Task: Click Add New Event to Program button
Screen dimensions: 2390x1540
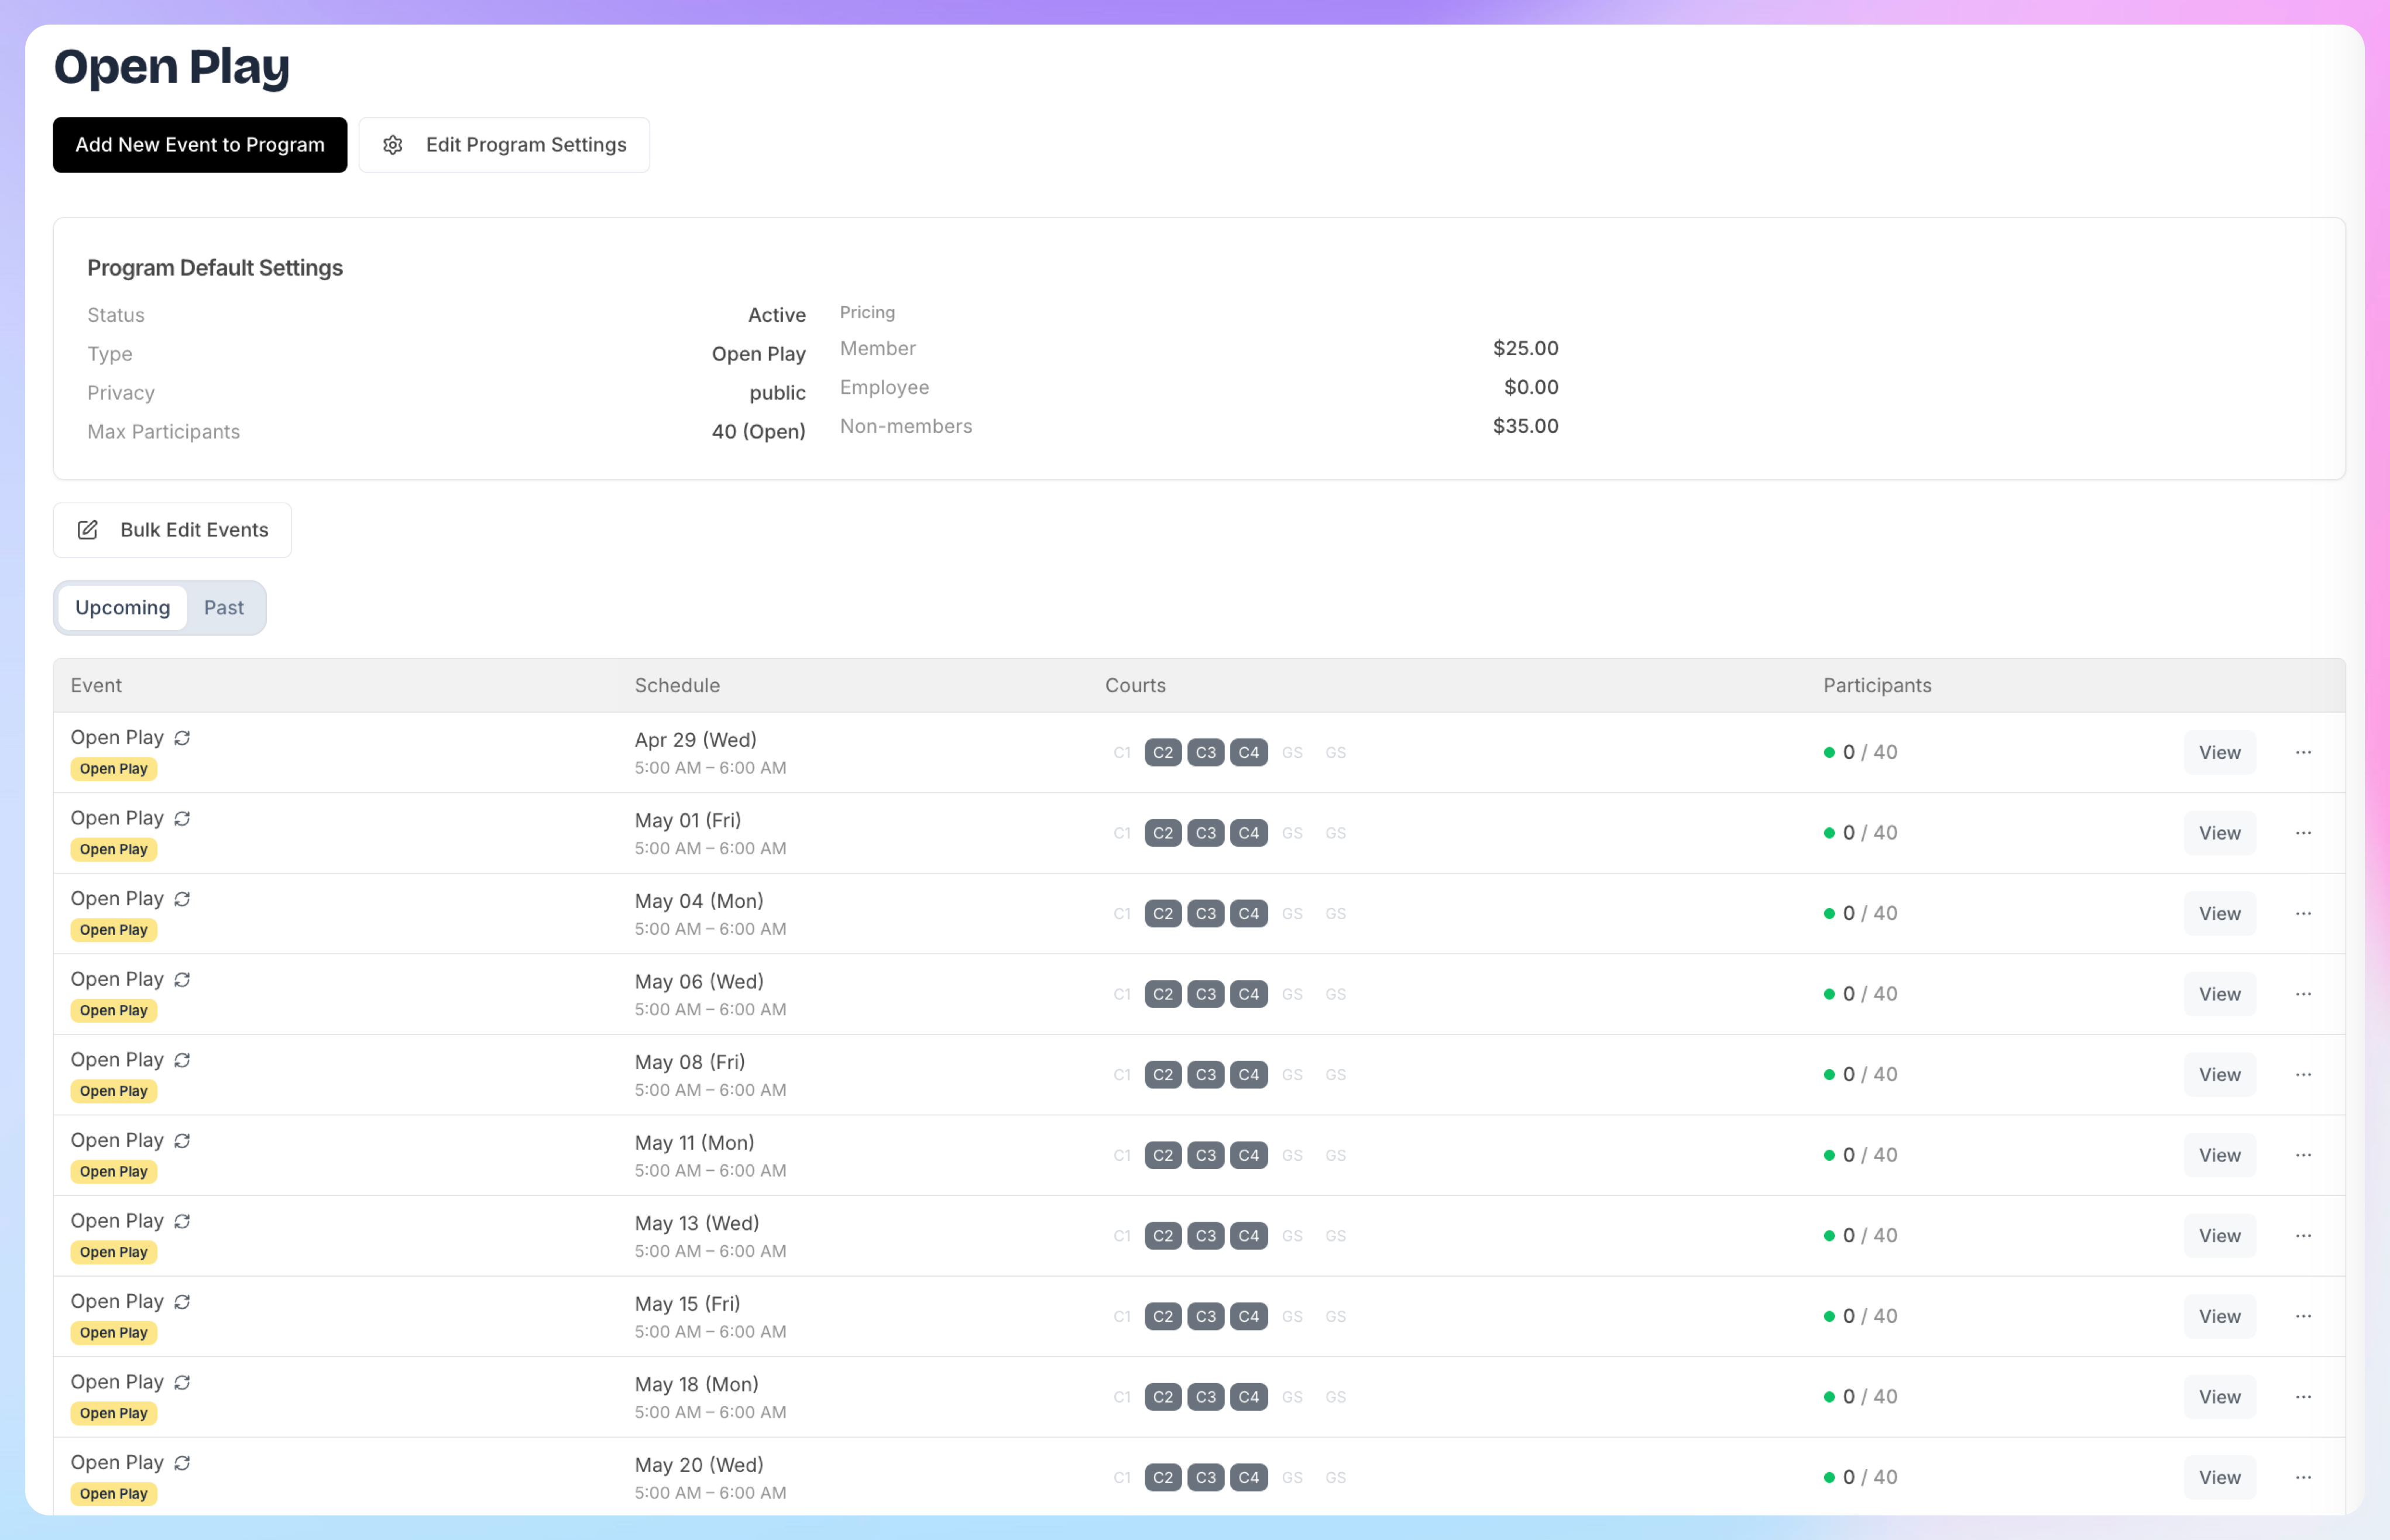Action: (200, 145)
